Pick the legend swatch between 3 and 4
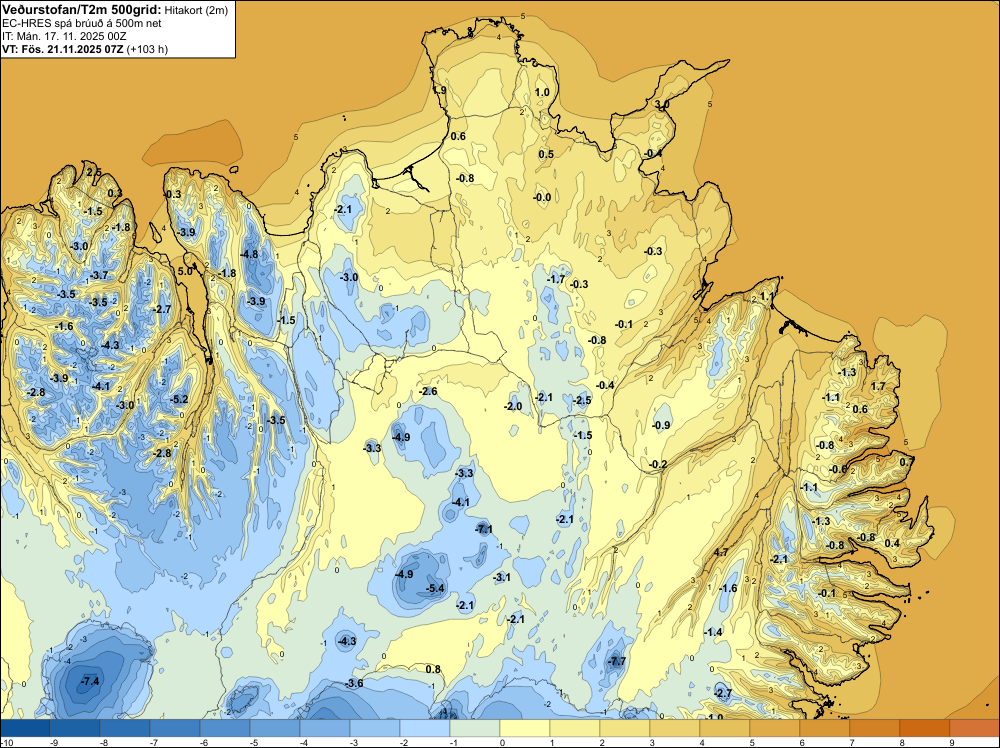The image size is (1000, 748). [x=675, y=728]
